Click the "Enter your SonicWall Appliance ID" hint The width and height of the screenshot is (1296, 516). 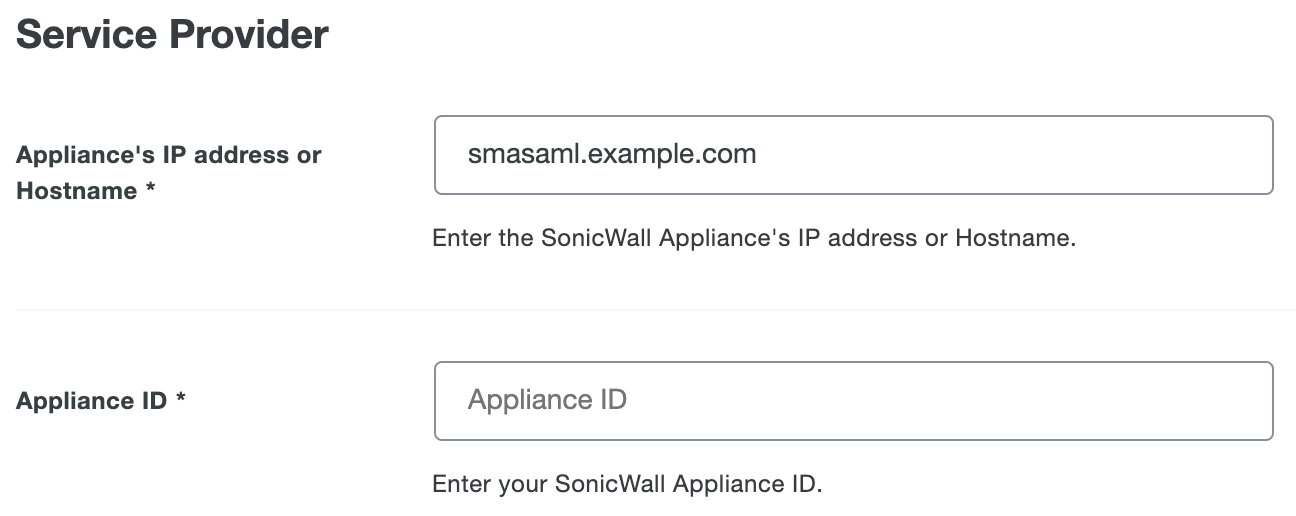tap(626, 485)
